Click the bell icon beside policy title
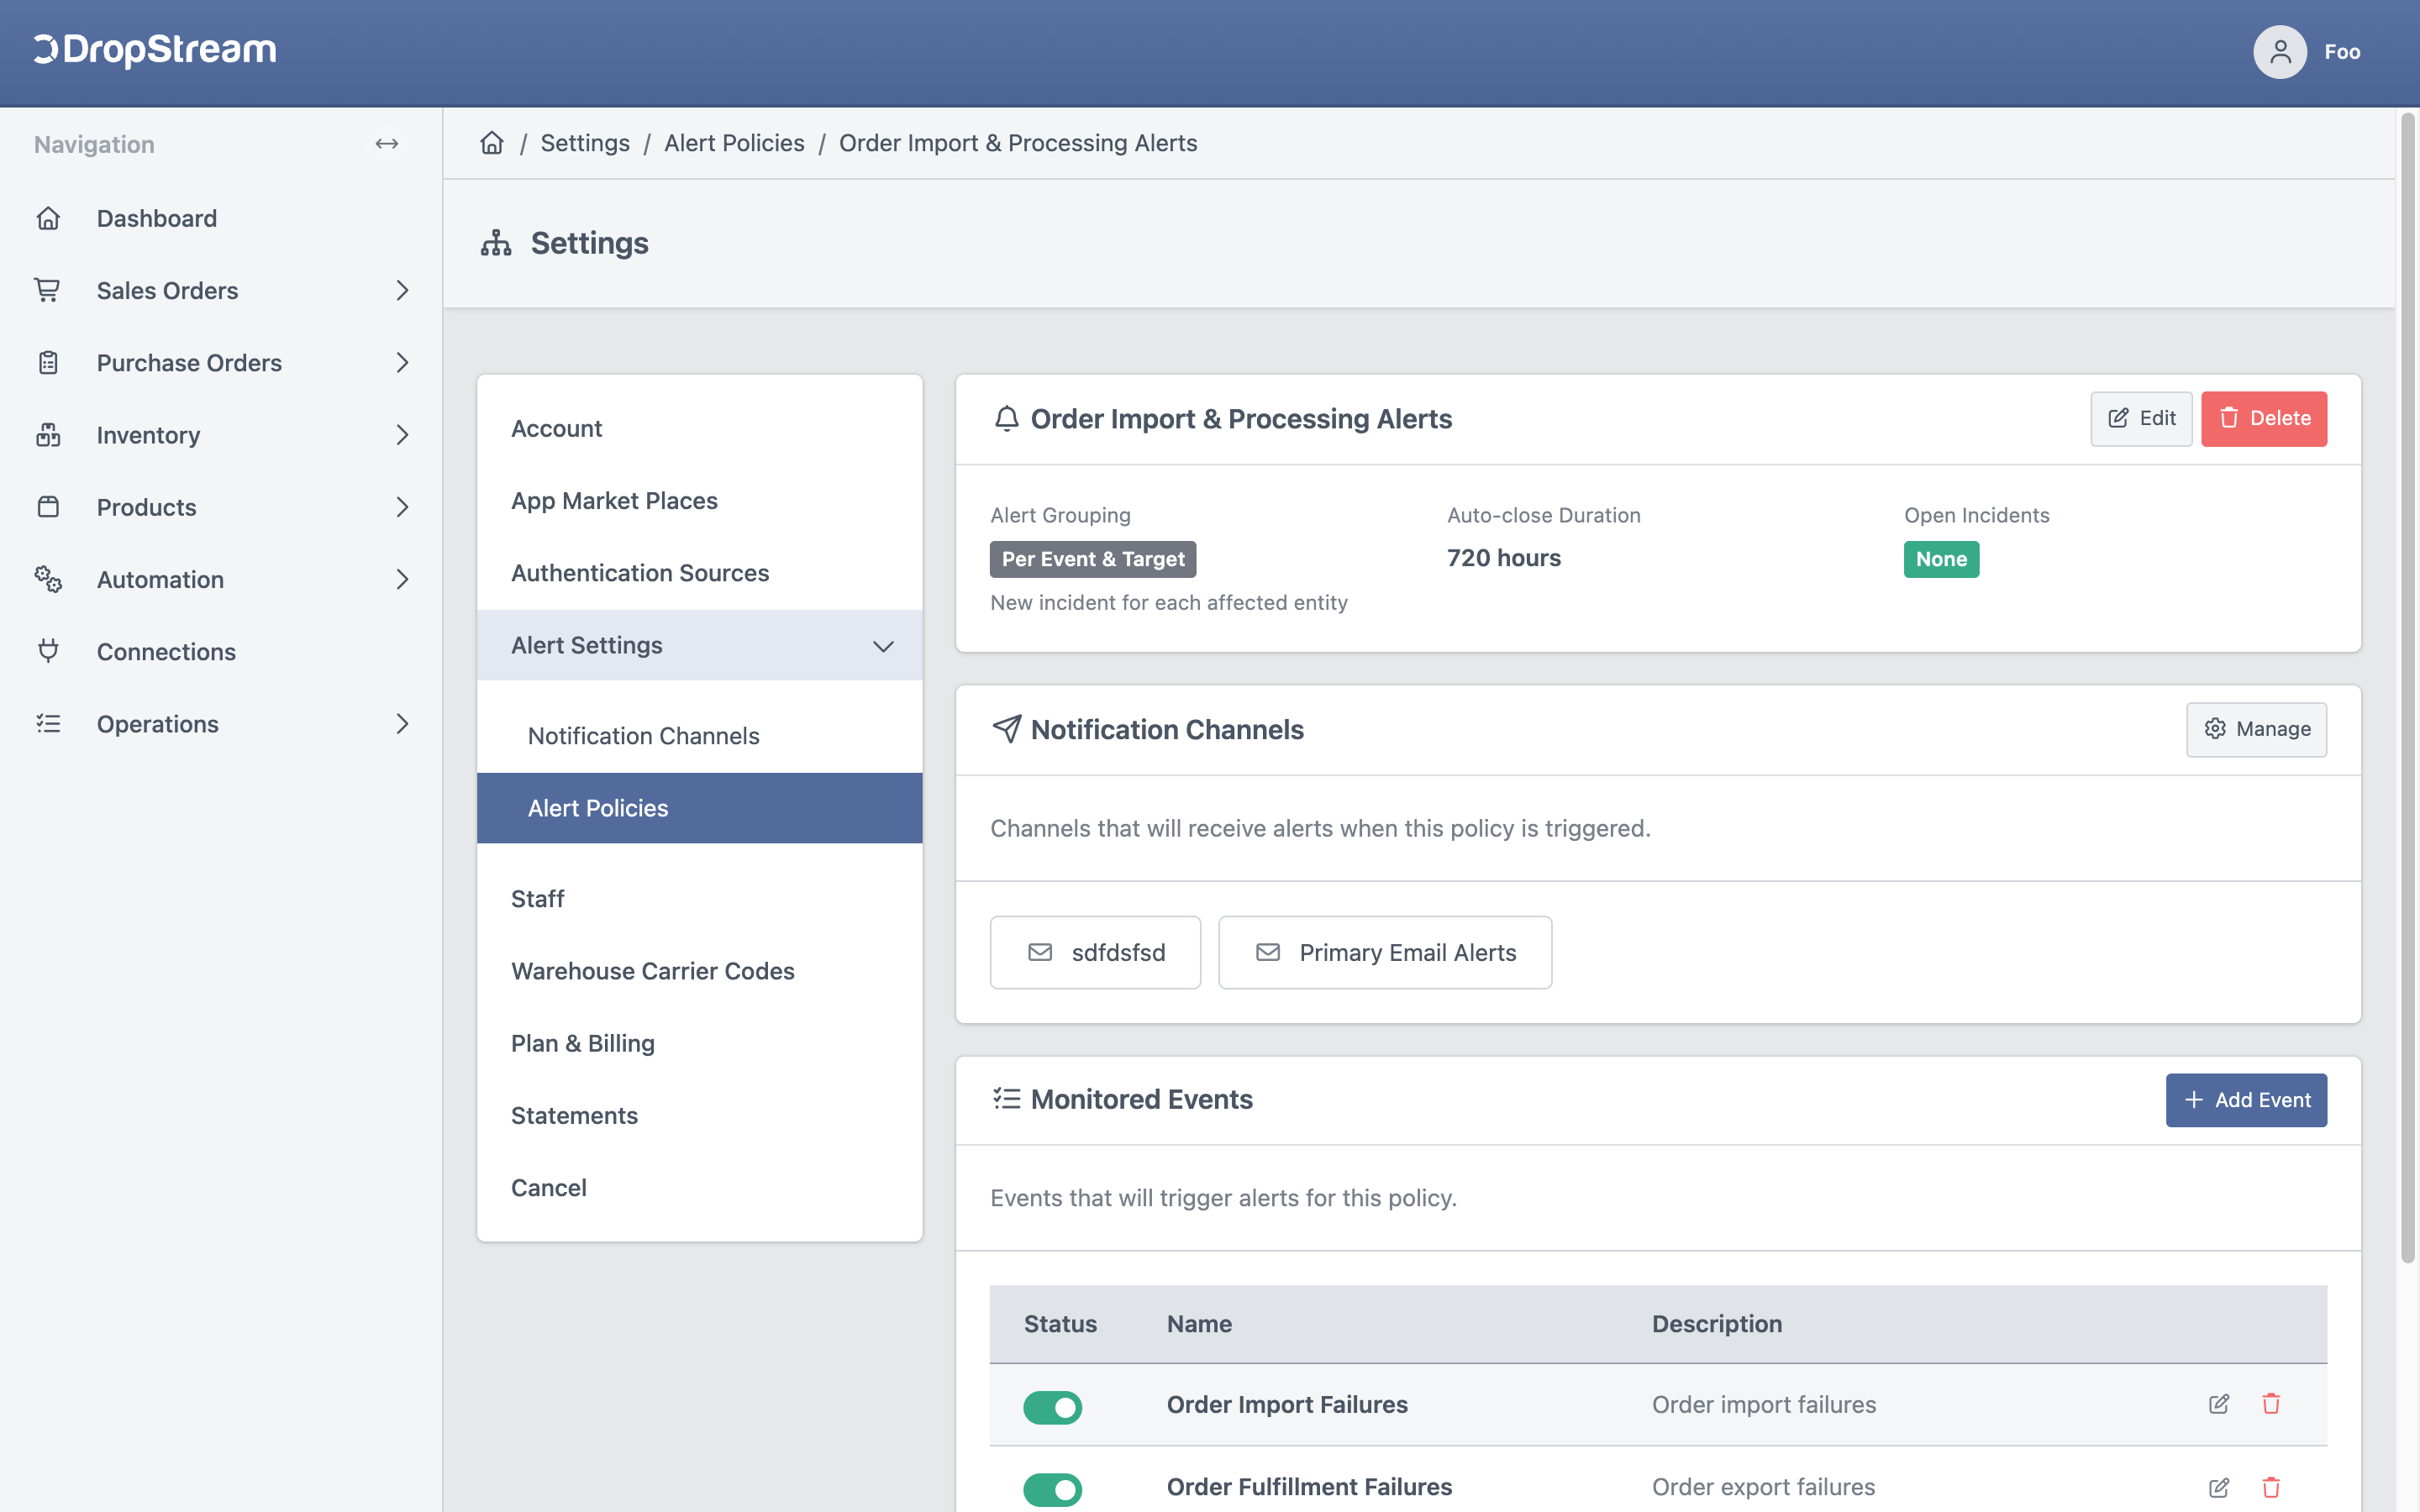The width and height of the screenshot is (2420, 1512). 1006,418
